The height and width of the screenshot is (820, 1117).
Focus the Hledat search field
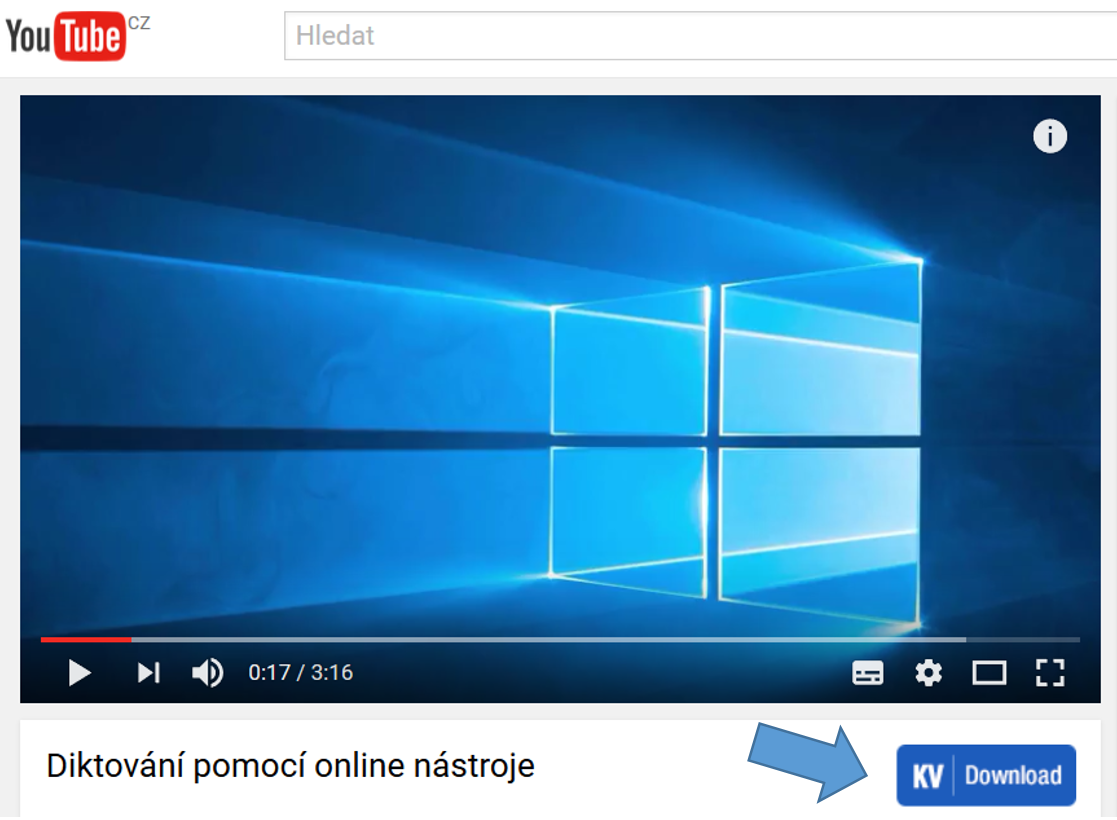(x=700, y=36)
